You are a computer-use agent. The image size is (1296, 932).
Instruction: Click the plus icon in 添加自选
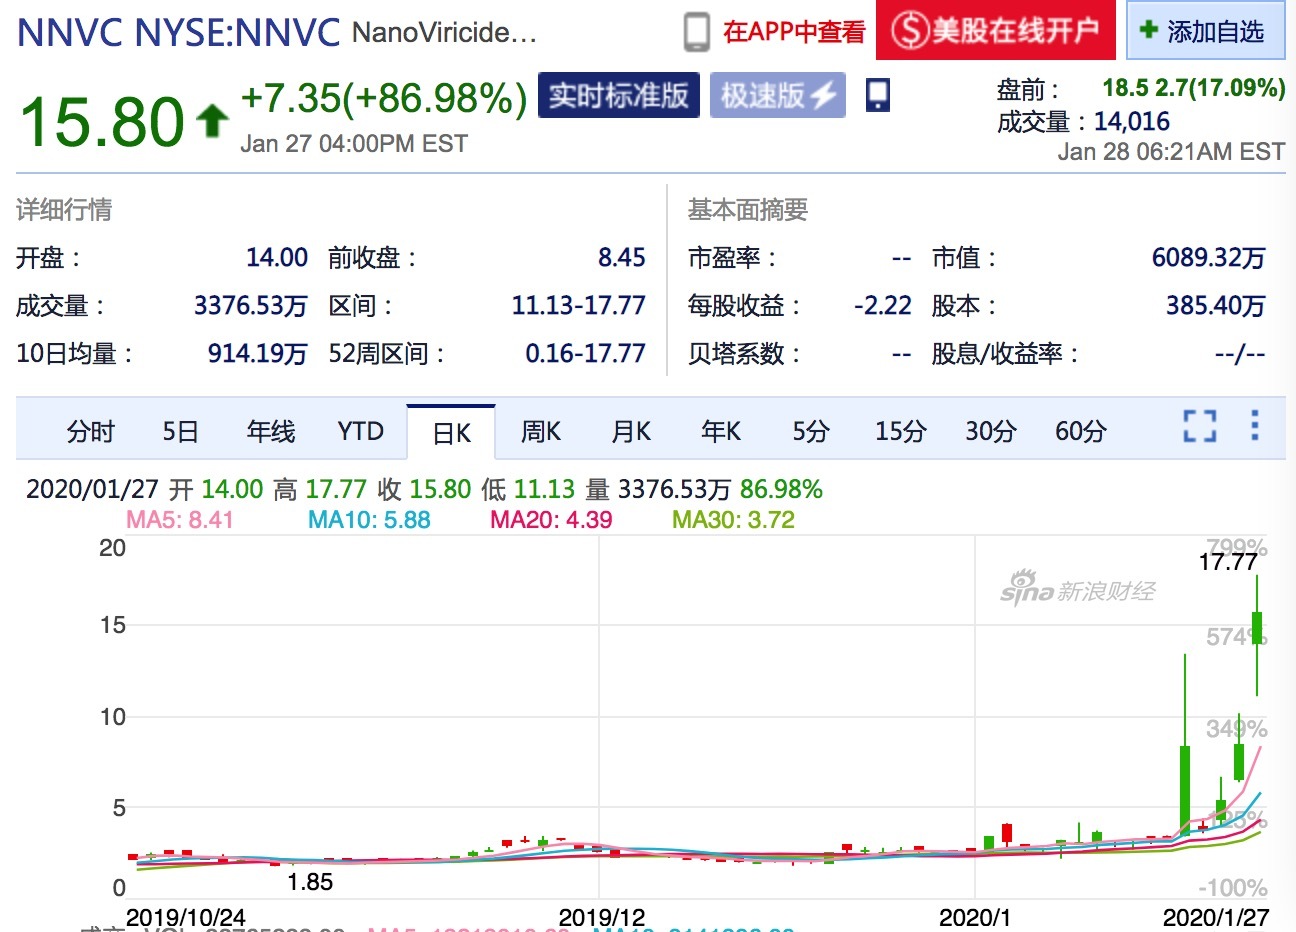point(1148,30)
